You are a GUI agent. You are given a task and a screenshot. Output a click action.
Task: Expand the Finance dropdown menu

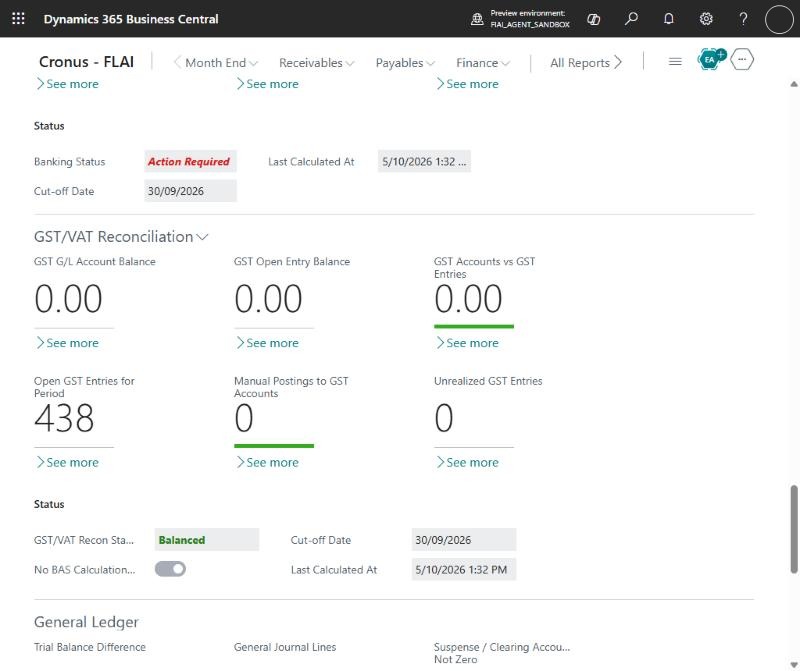point(483,63)
